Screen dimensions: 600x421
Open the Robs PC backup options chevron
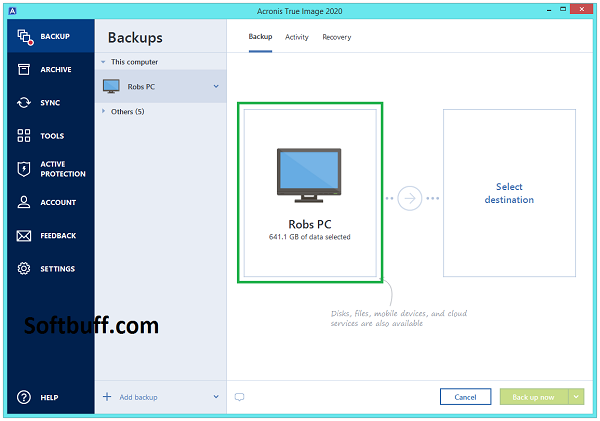pyautogui.click(x=216, y=86)
